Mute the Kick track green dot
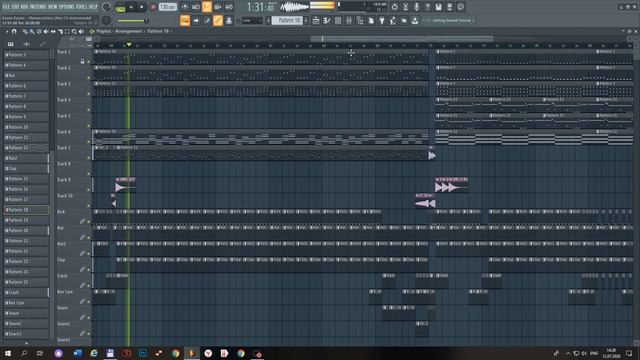This screenshot has width=640, height=360. [89, 222]
